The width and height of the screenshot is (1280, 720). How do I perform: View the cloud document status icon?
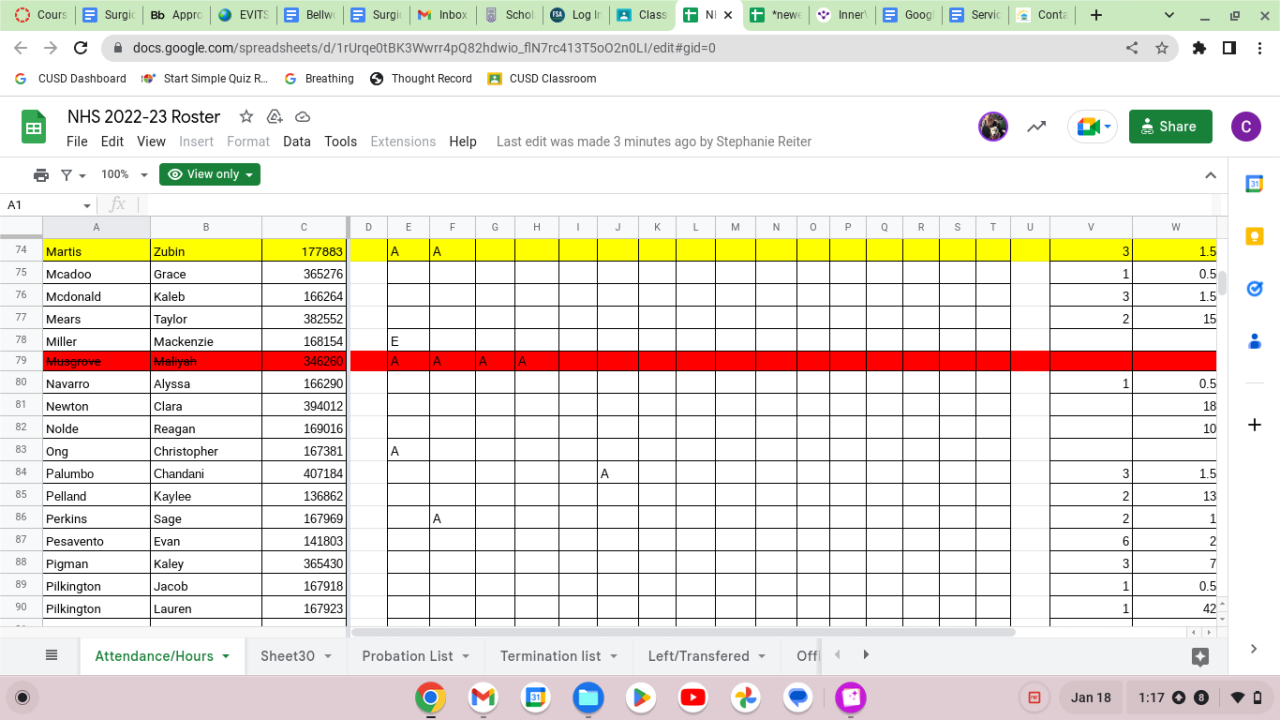click(x=302, y=117)
